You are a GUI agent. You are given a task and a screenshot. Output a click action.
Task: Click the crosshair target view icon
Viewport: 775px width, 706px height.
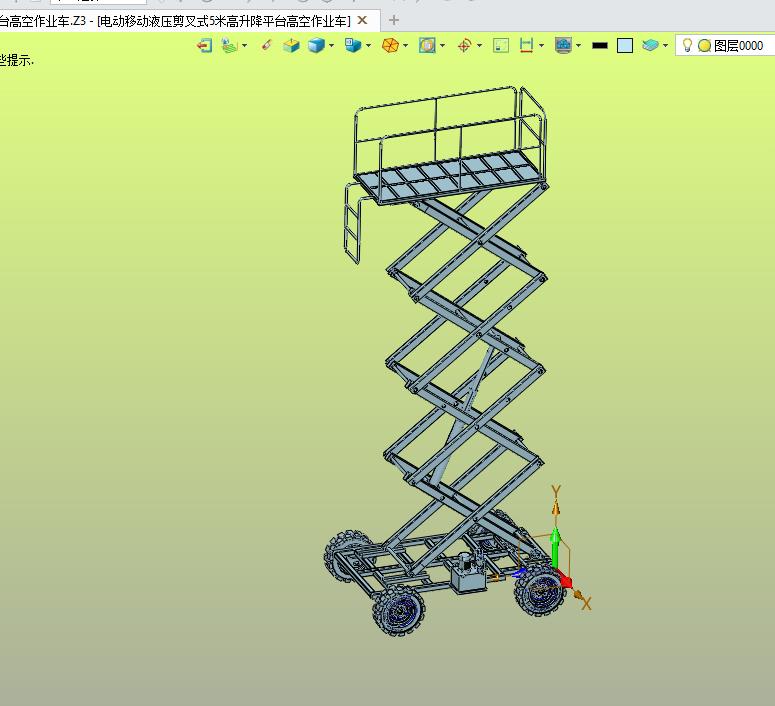(x=464, y=45)
